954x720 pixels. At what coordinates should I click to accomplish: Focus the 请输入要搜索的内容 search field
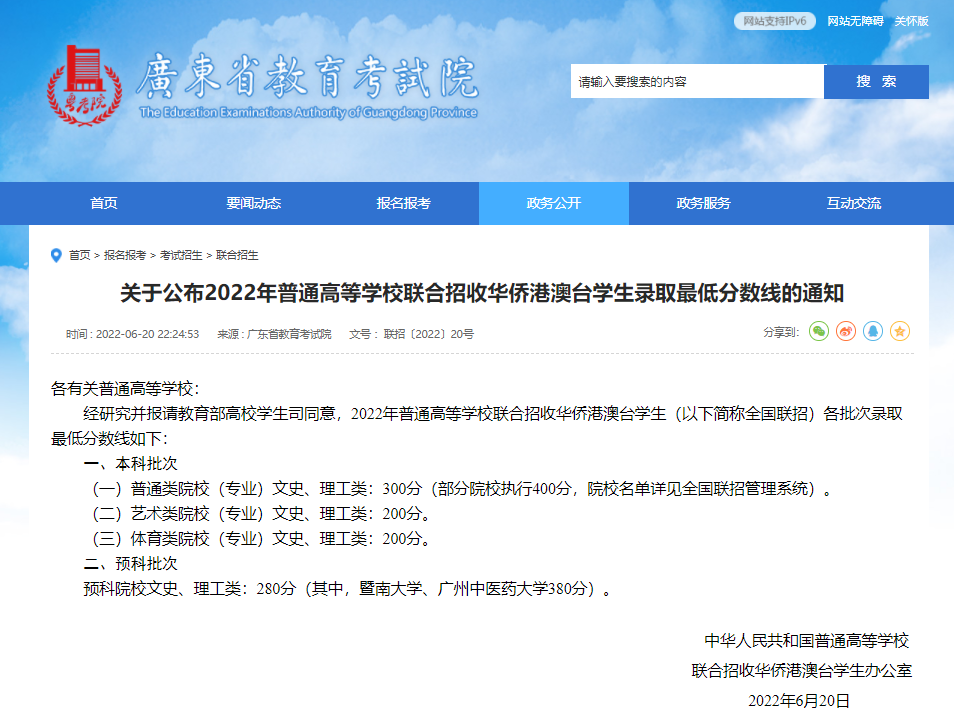(697, 82)
